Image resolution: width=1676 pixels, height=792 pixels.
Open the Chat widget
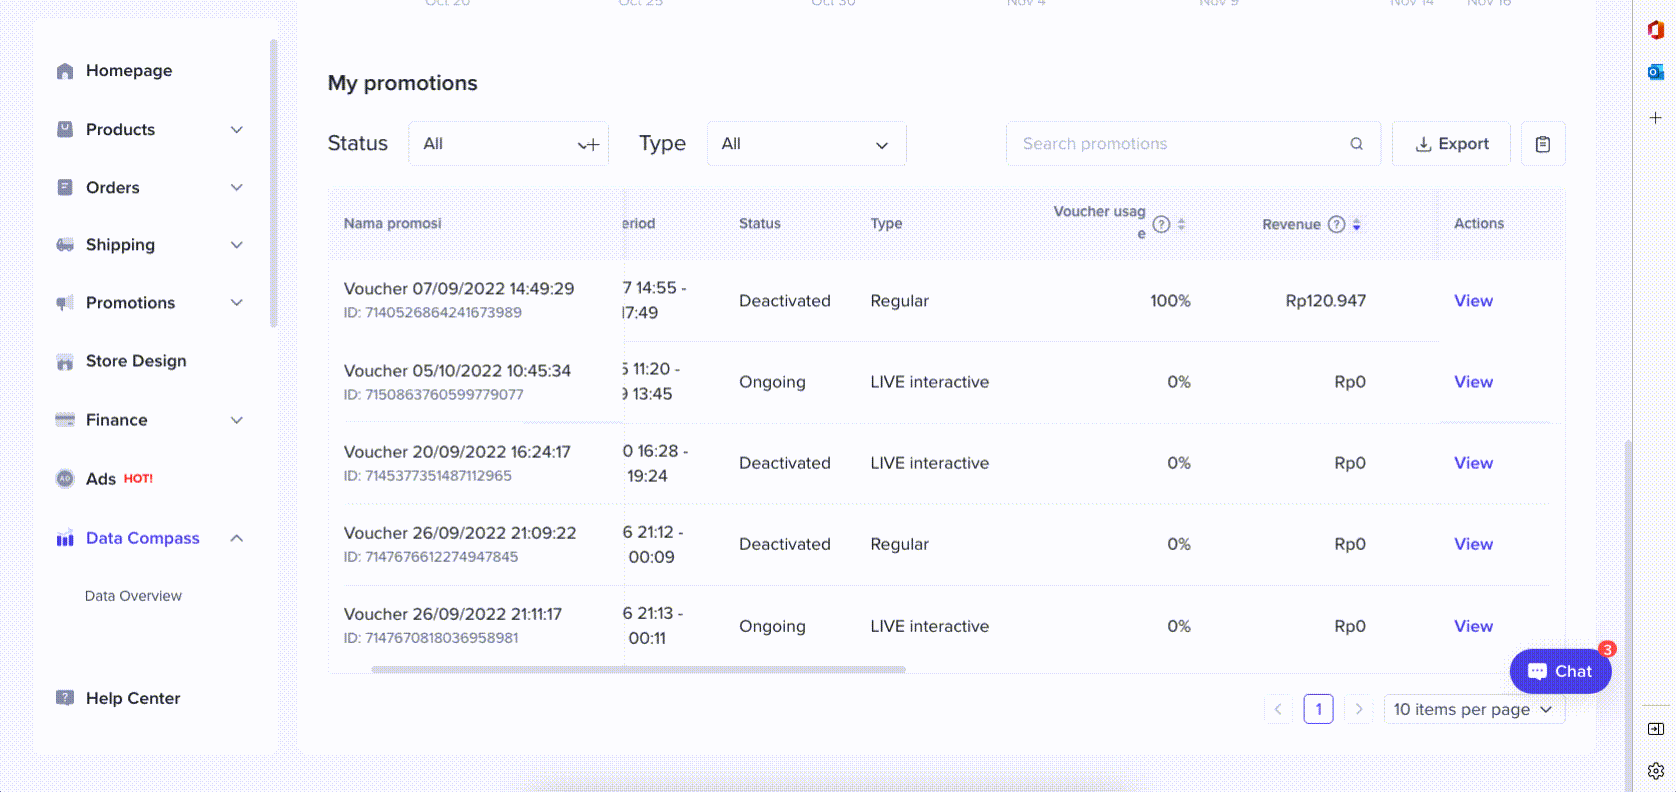tap(1560, 671)
